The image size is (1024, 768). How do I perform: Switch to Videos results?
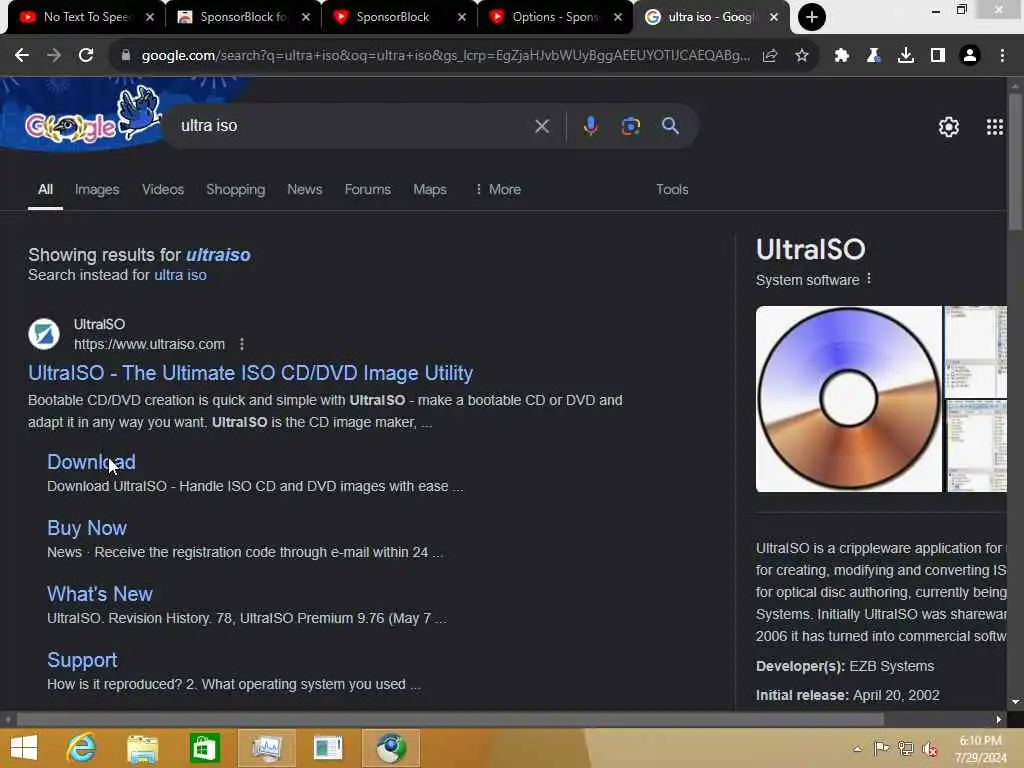point(163,189)
